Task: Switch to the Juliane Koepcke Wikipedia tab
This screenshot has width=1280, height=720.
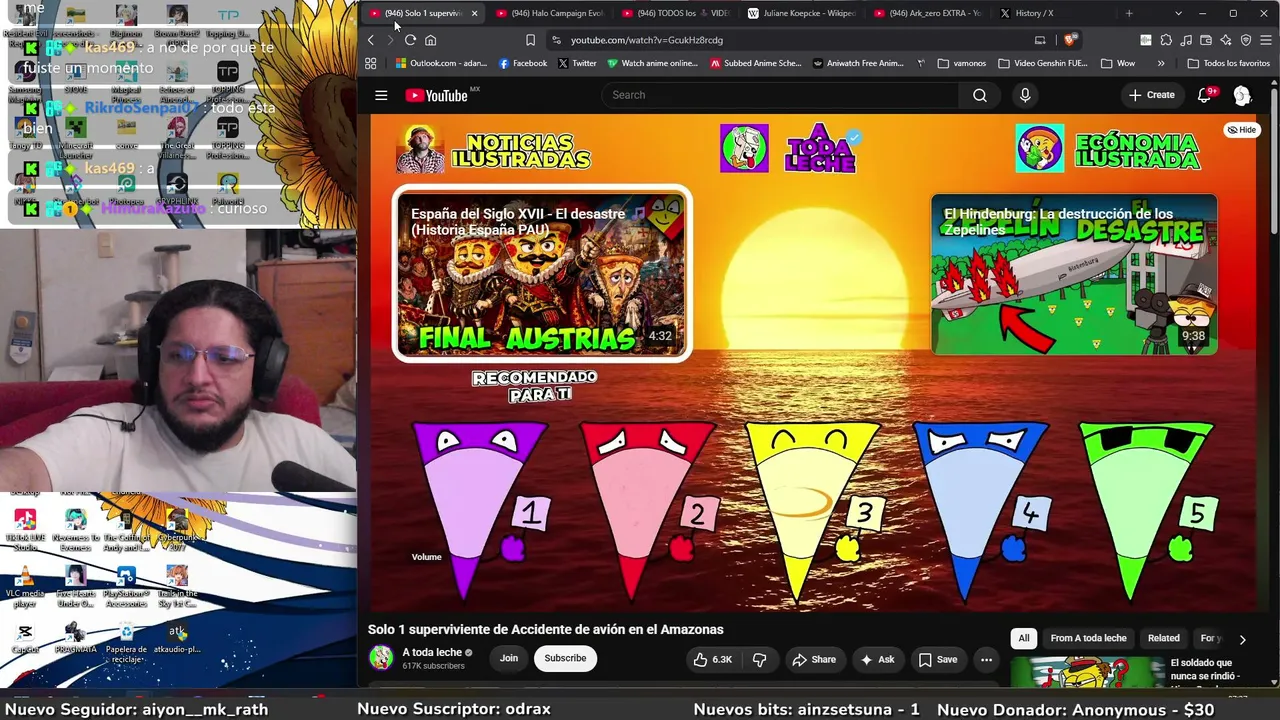Action: [801, 13]
